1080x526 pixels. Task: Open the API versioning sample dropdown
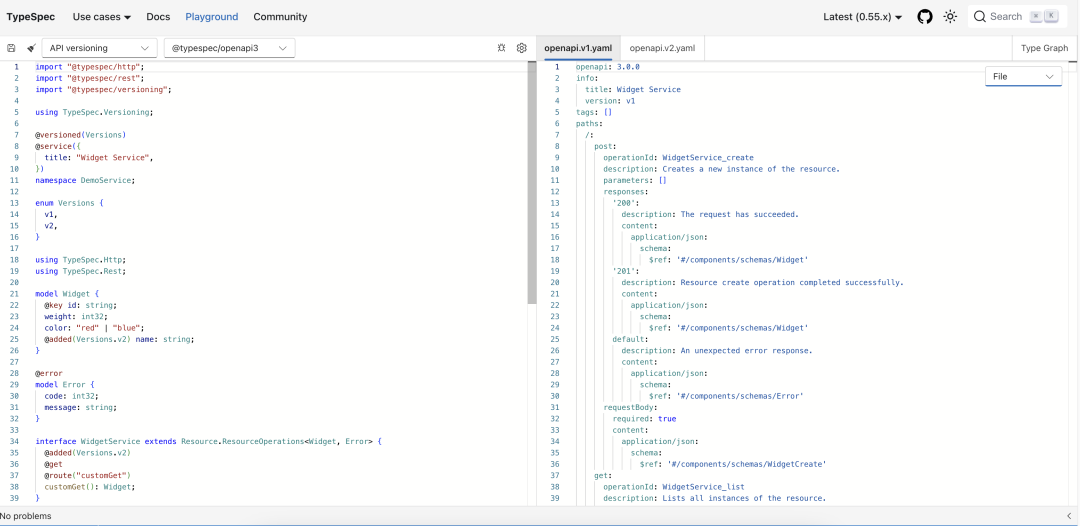tap(99, 48)
